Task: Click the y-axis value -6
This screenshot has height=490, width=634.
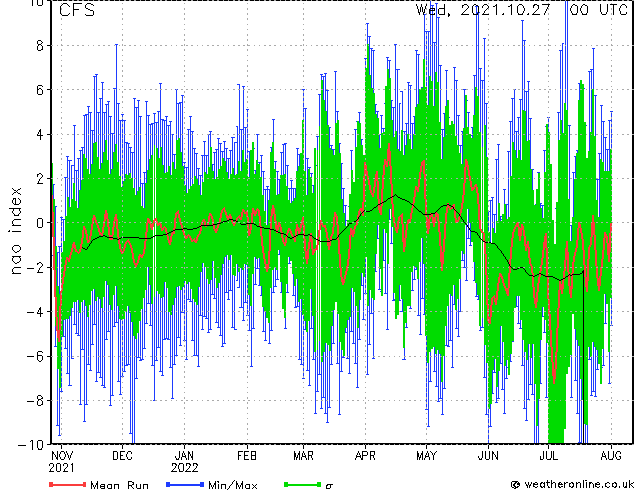Action: coord(35,356)
